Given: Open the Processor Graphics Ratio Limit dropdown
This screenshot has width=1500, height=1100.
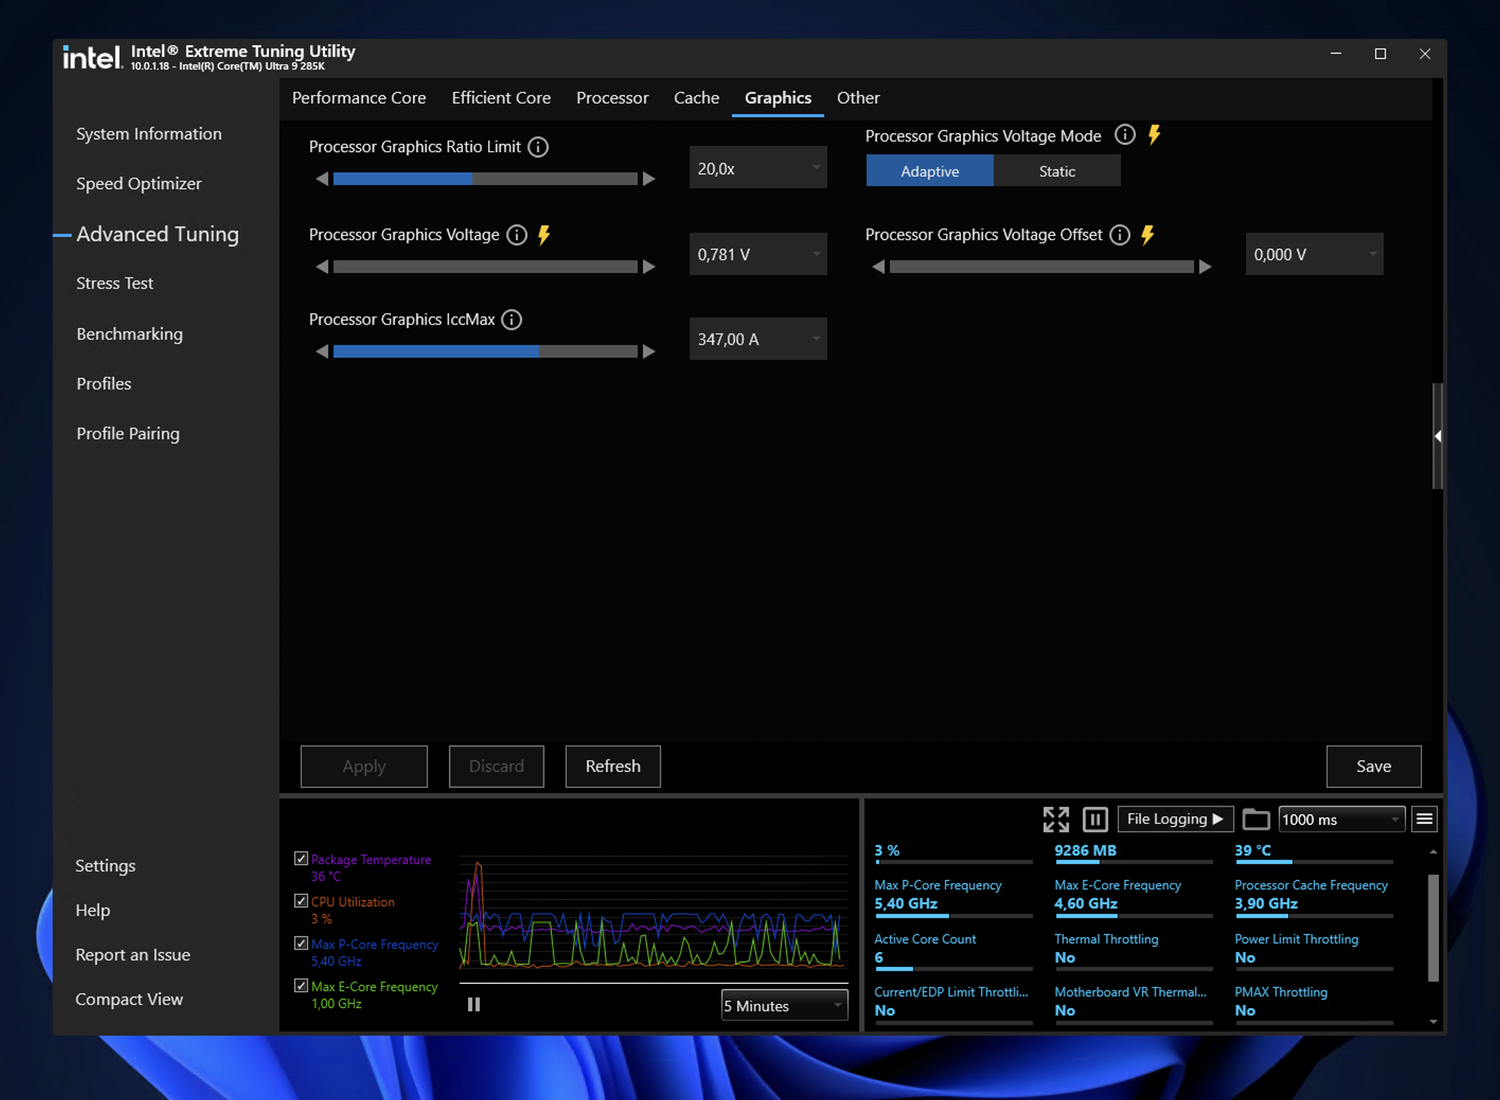Looking at the screenshot, I should pyautogui.click(x=758, y=169).
